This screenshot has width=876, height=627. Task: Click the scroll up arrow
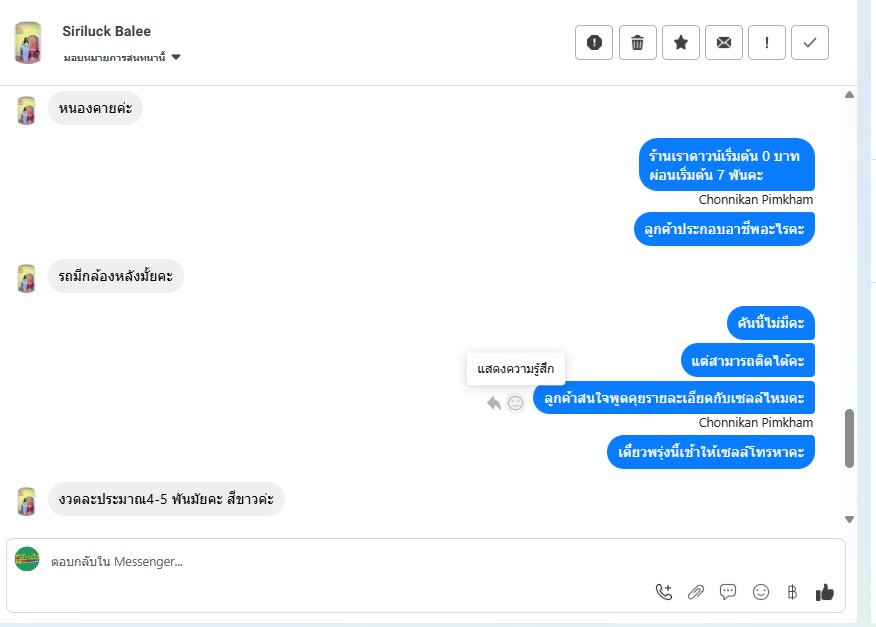[x=849, y=94]
